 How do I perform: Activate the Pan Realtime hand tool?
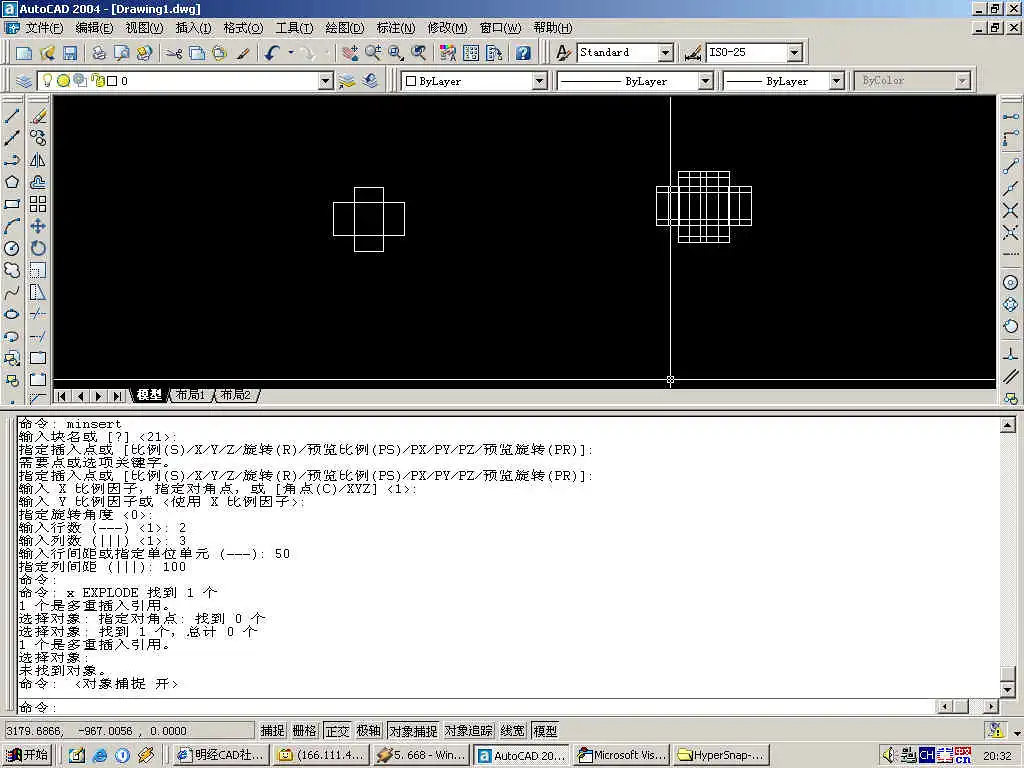(x=351, y=53)
